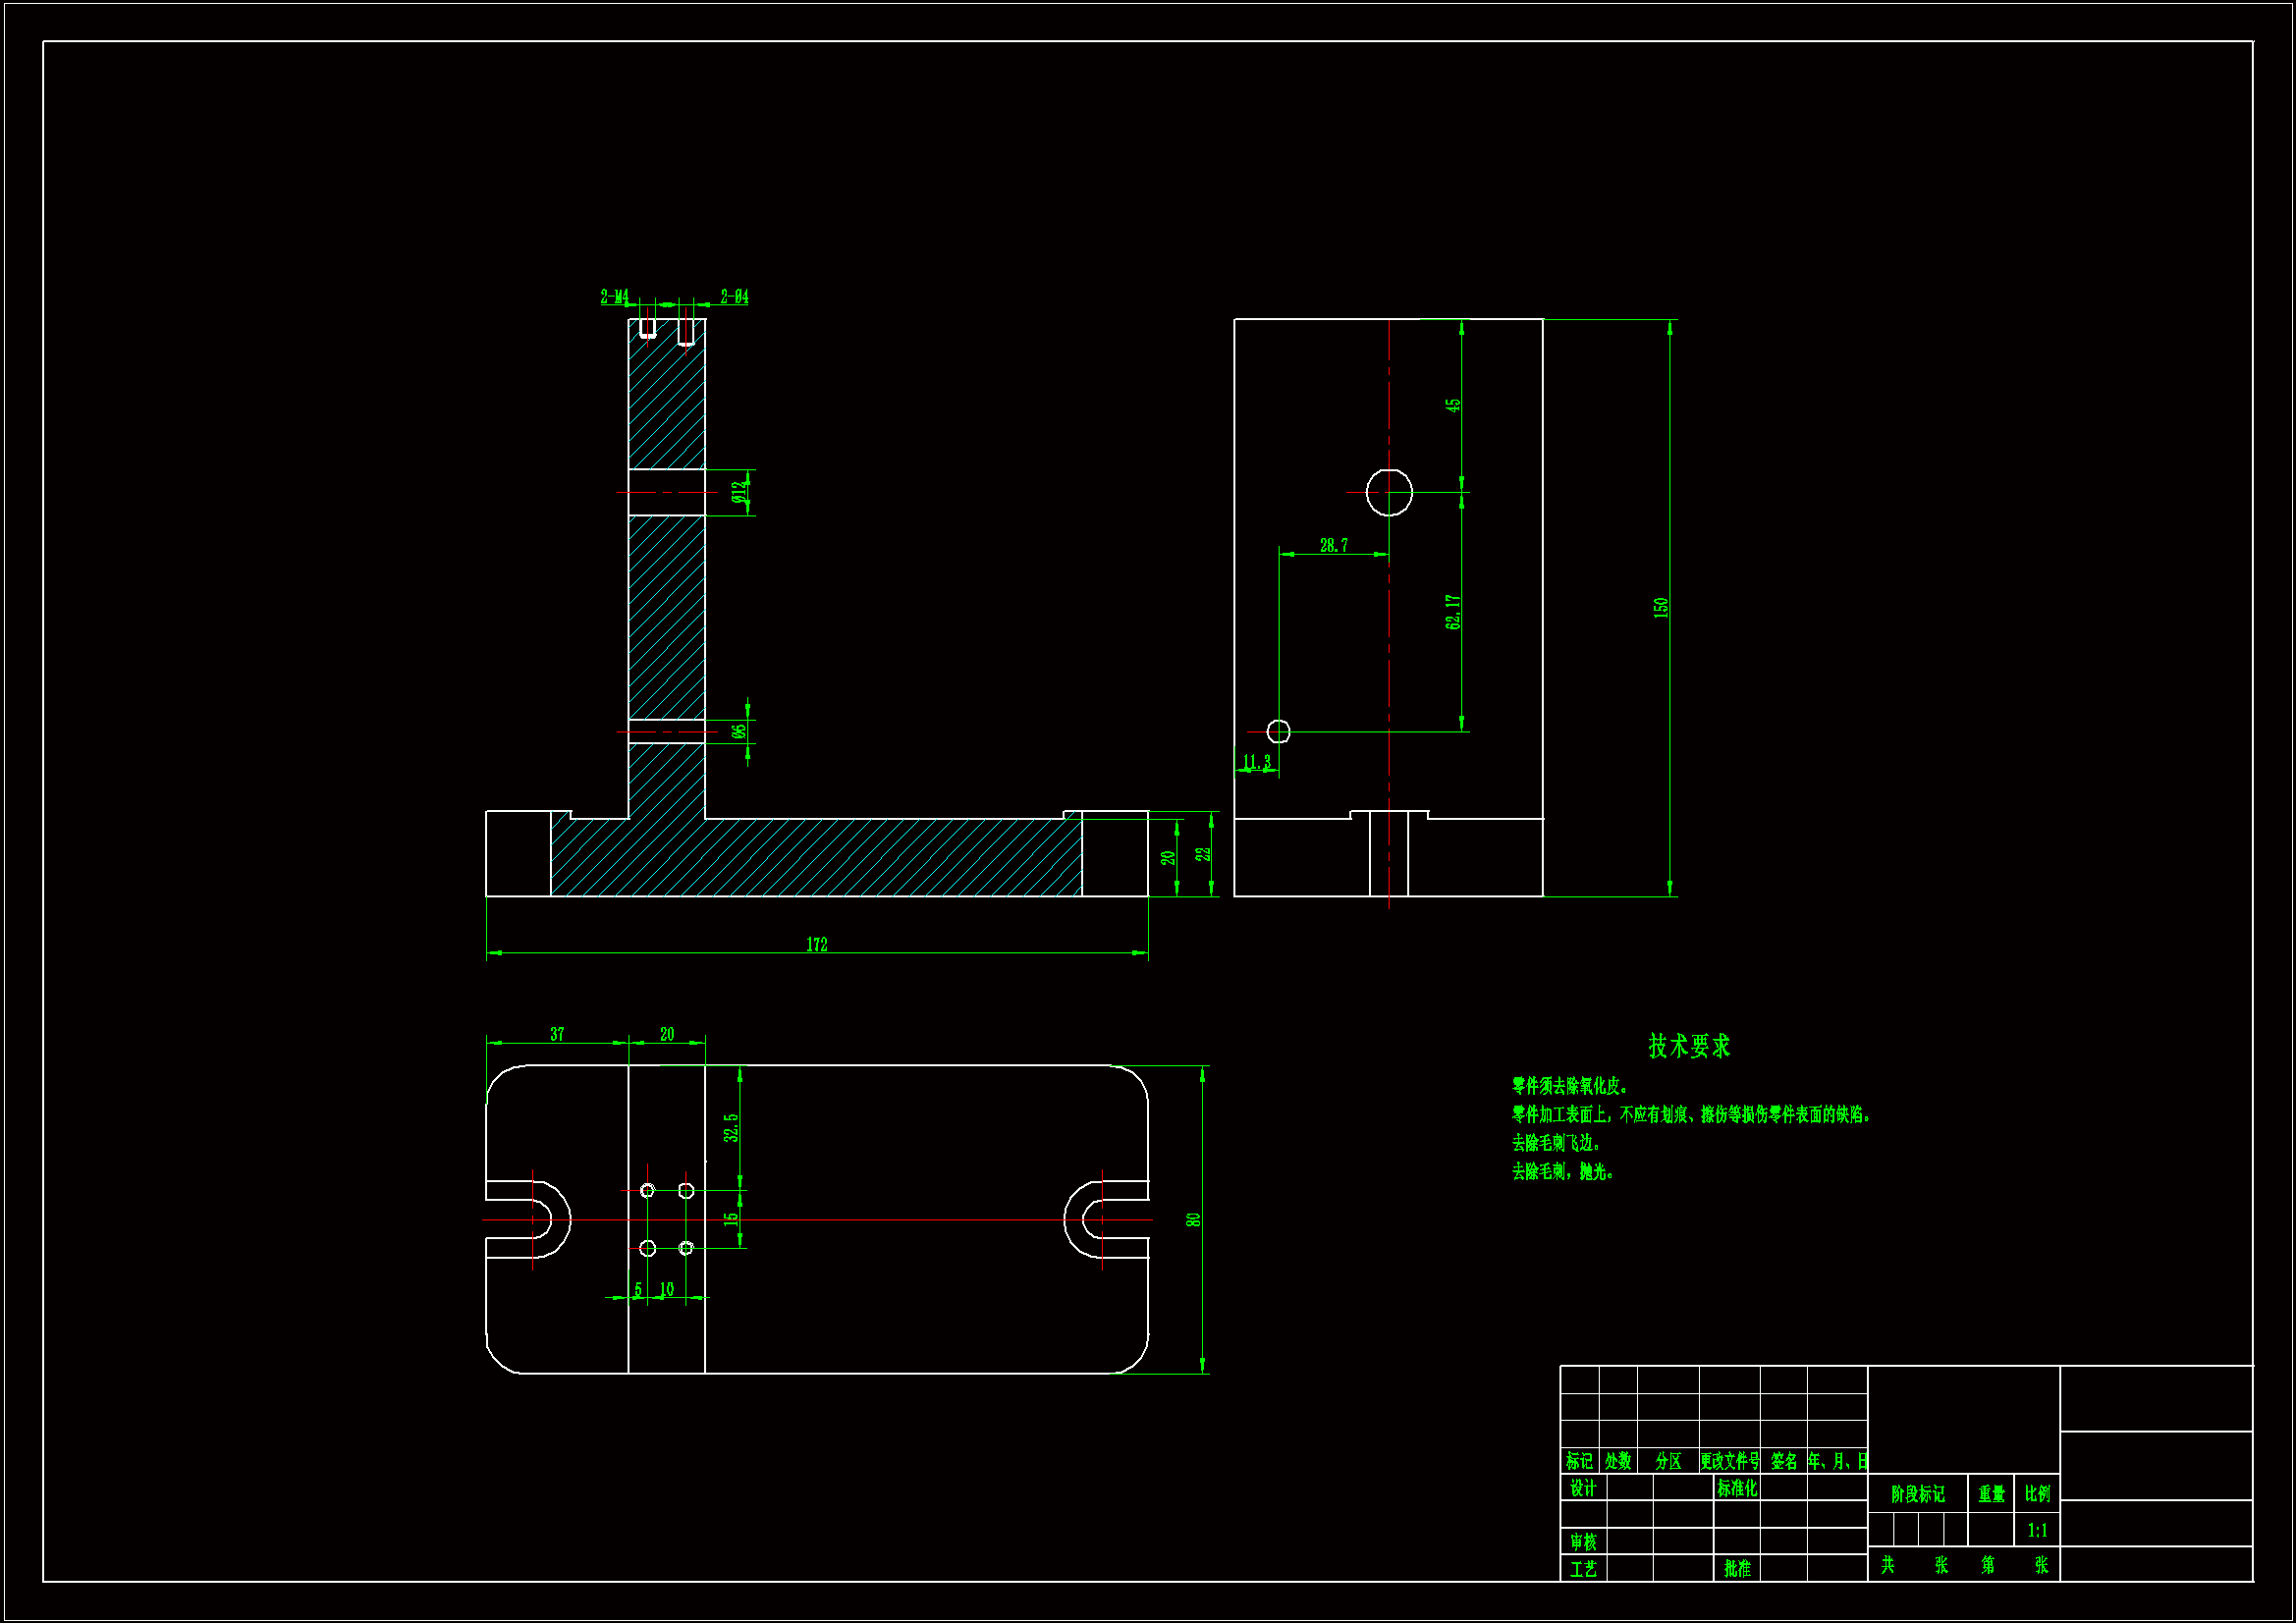The image size is (2296, 1623).
Task: Select the small circle hole in side view
Action: coord(1278,732)
